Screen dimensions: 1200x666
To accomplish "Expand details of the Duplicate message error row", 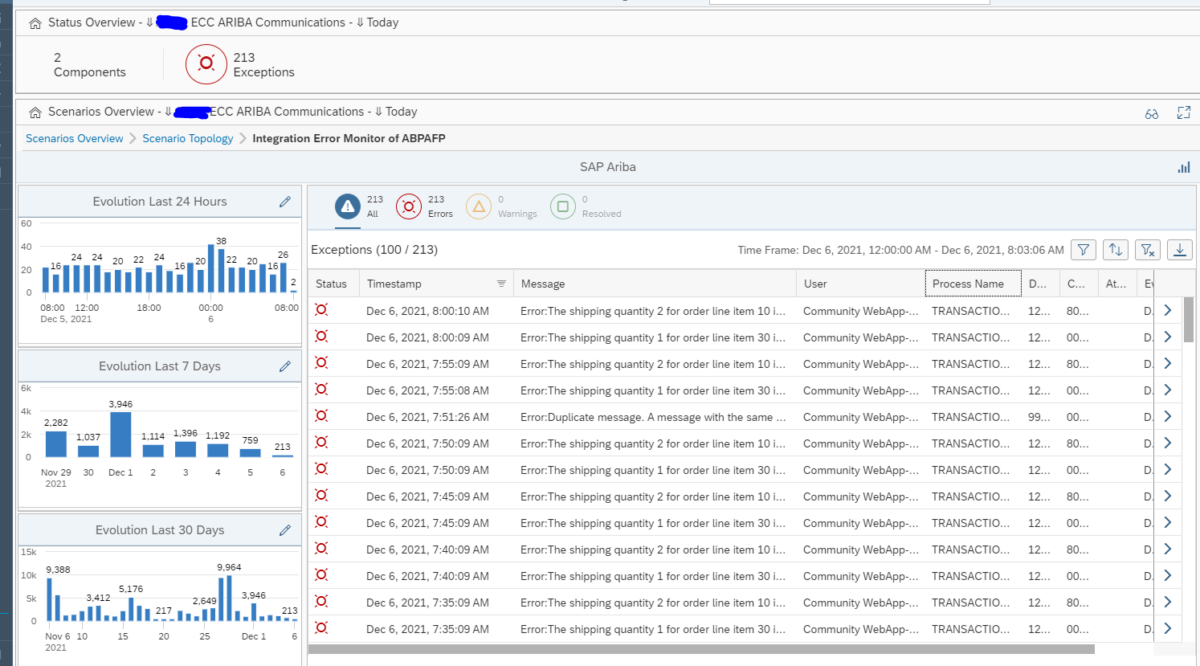I will [x=1167, y=416].
